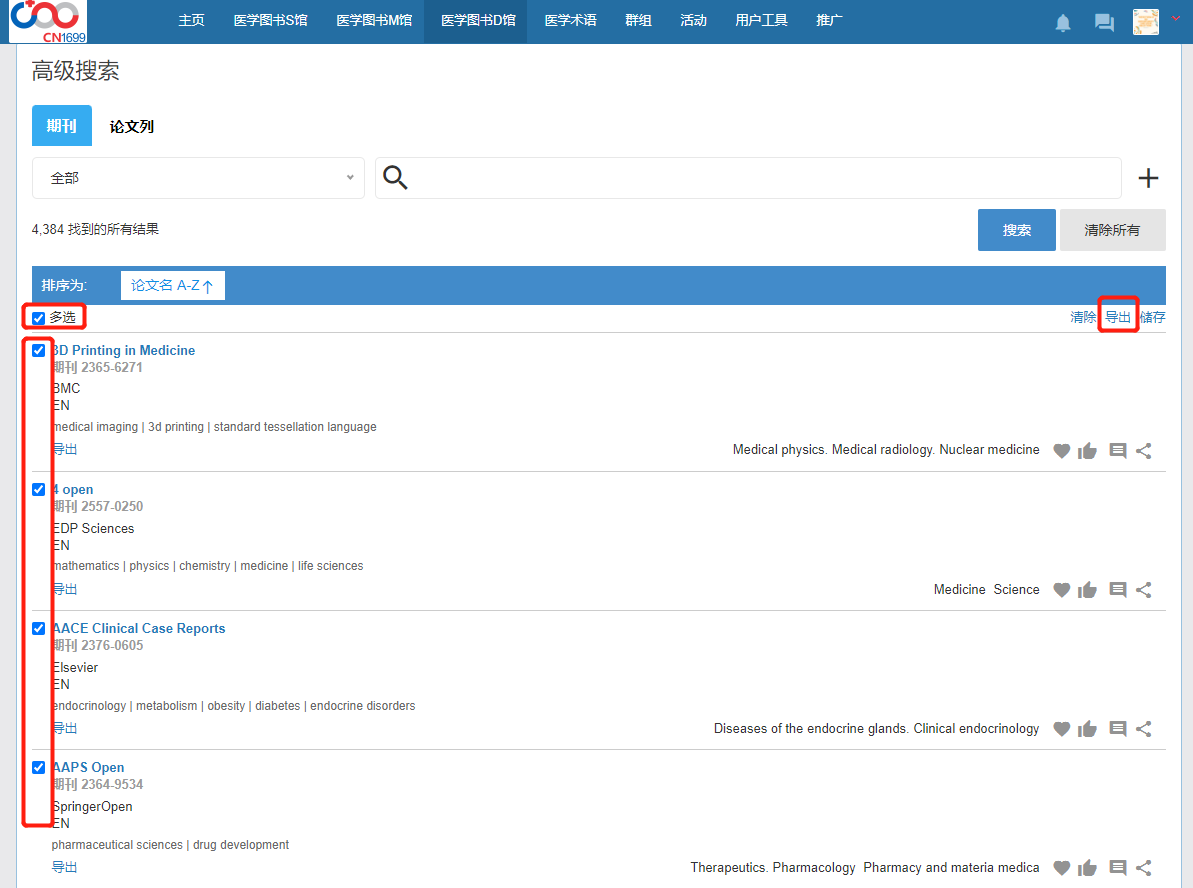The image size is (1193, 888).
Task: Click Therapeutics. Pharmacology subject tag
Action: pos(773,867)
